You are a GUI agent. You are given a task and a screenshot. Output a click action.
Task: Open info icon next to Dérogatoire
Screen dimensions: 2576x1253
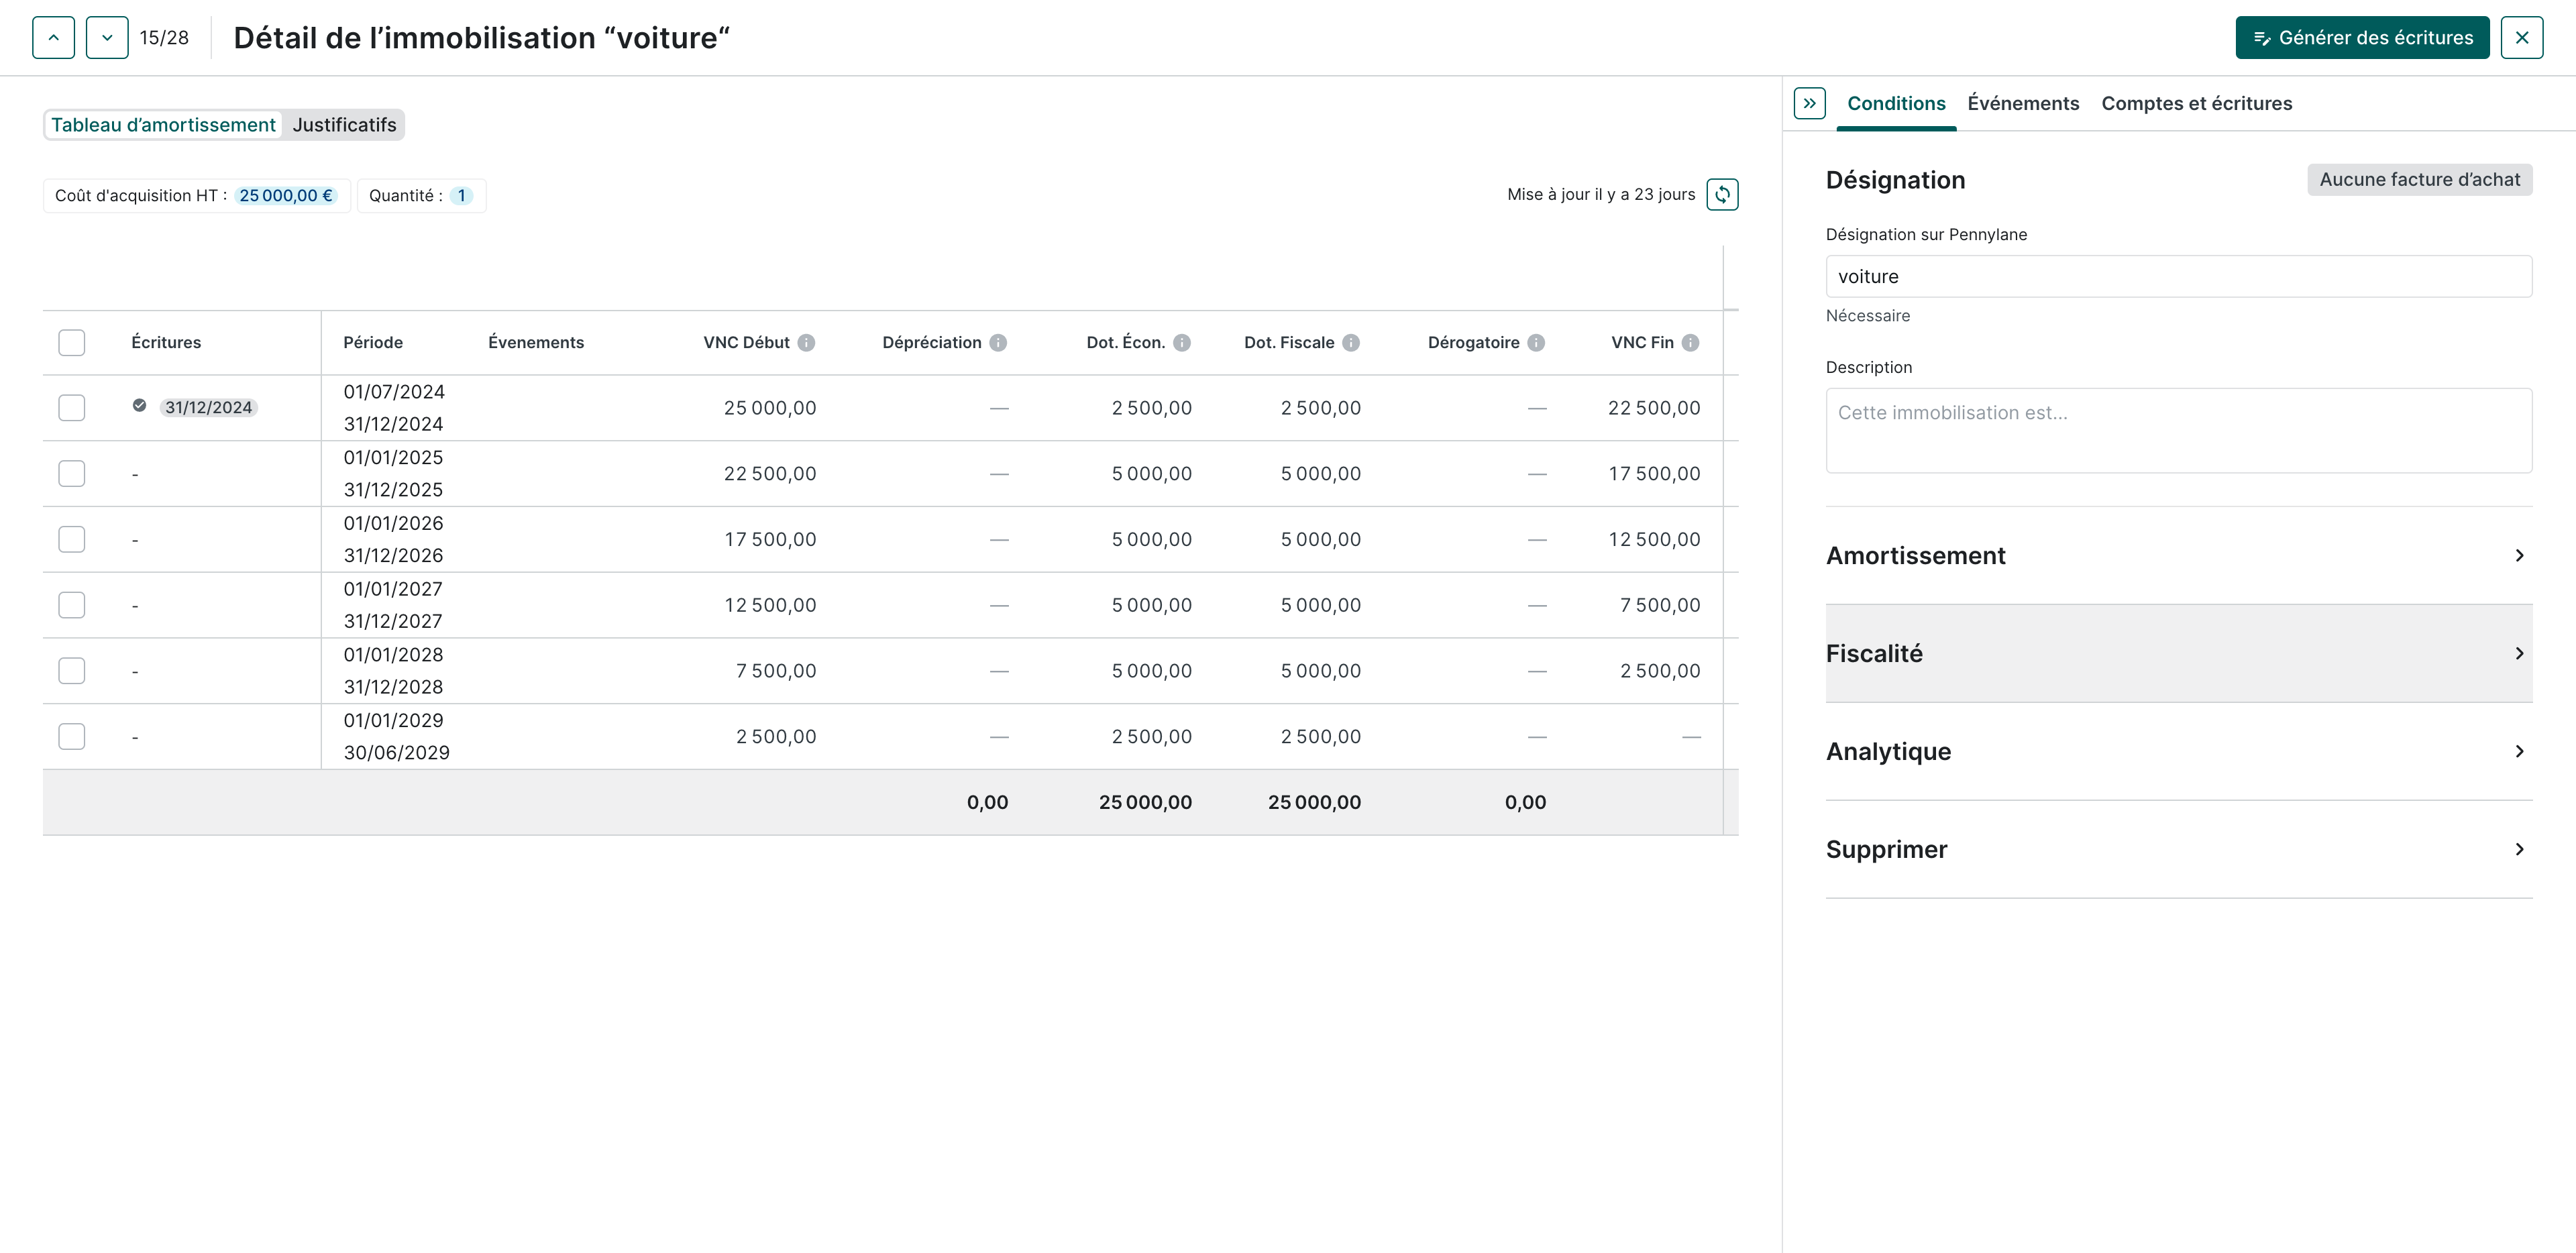click(1536, 343)
